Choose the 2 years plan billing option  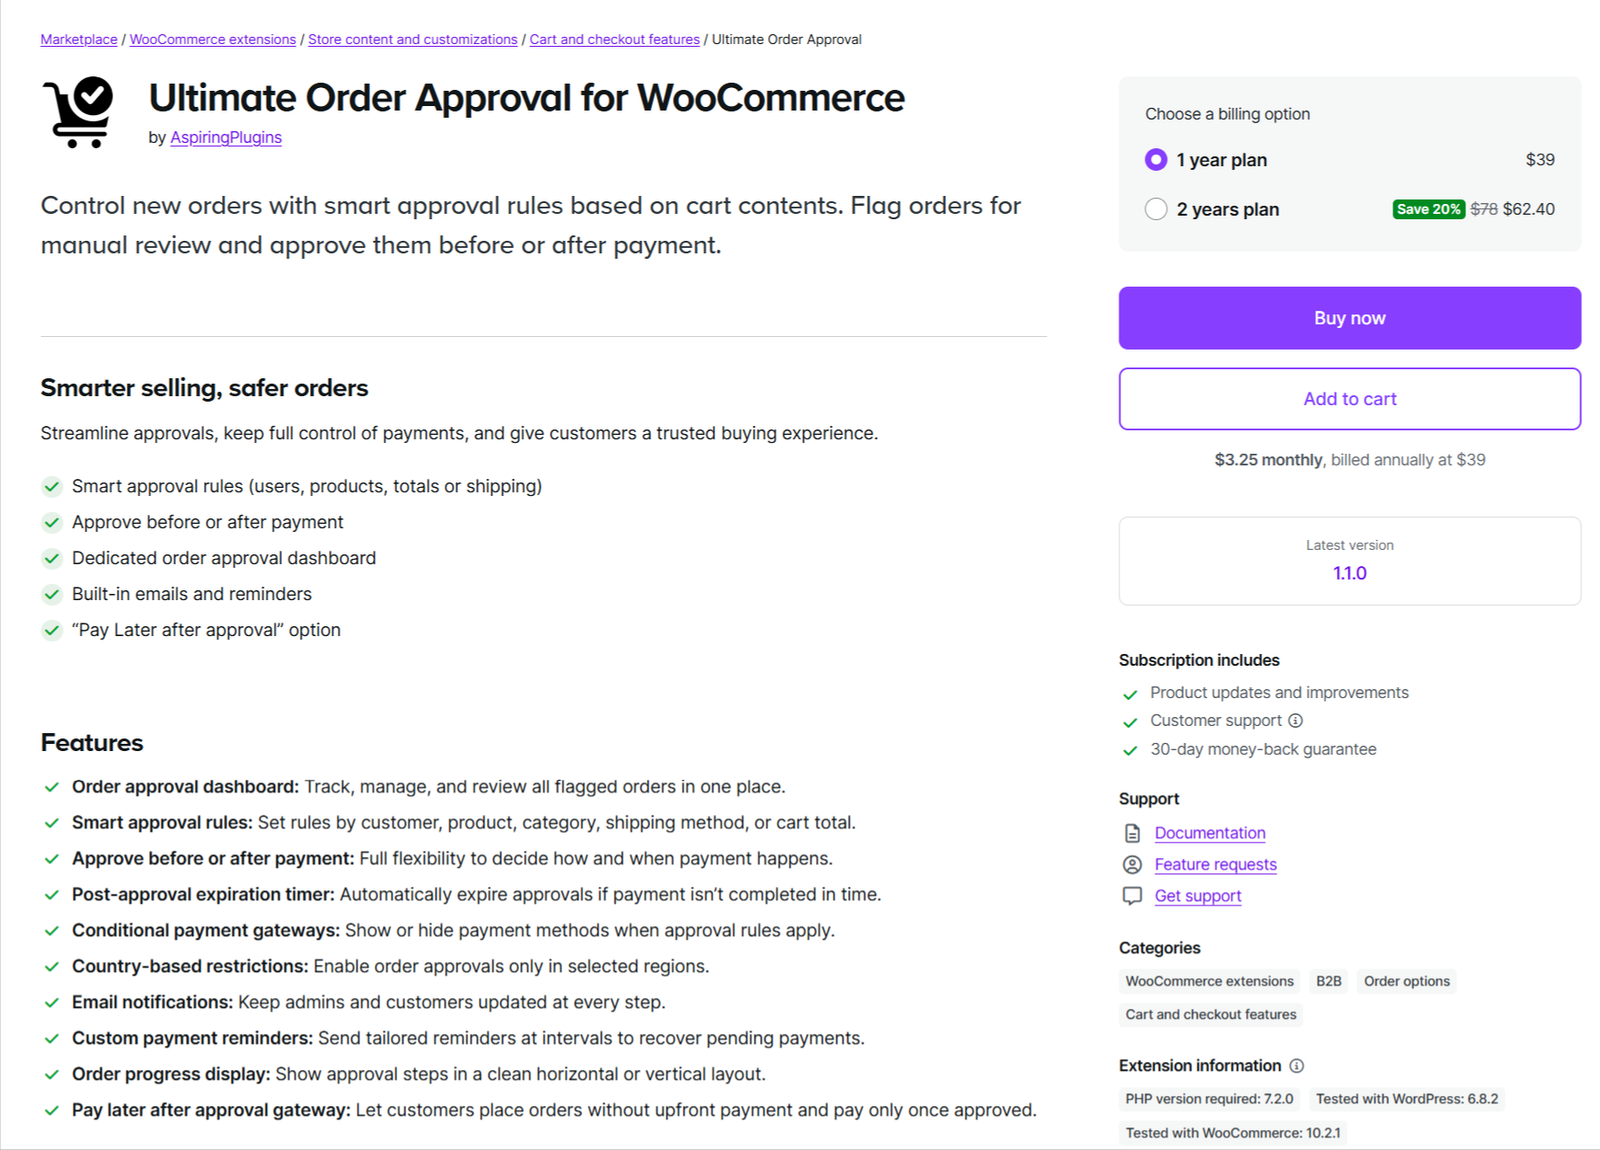point(1156,209)
